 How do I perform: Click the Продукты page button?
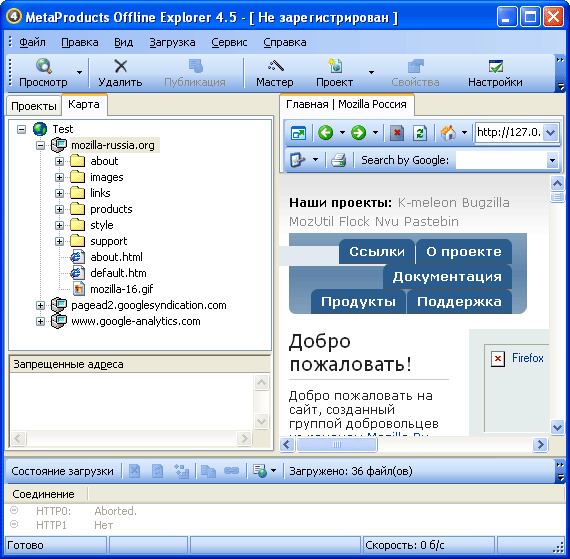pos(358,302)
